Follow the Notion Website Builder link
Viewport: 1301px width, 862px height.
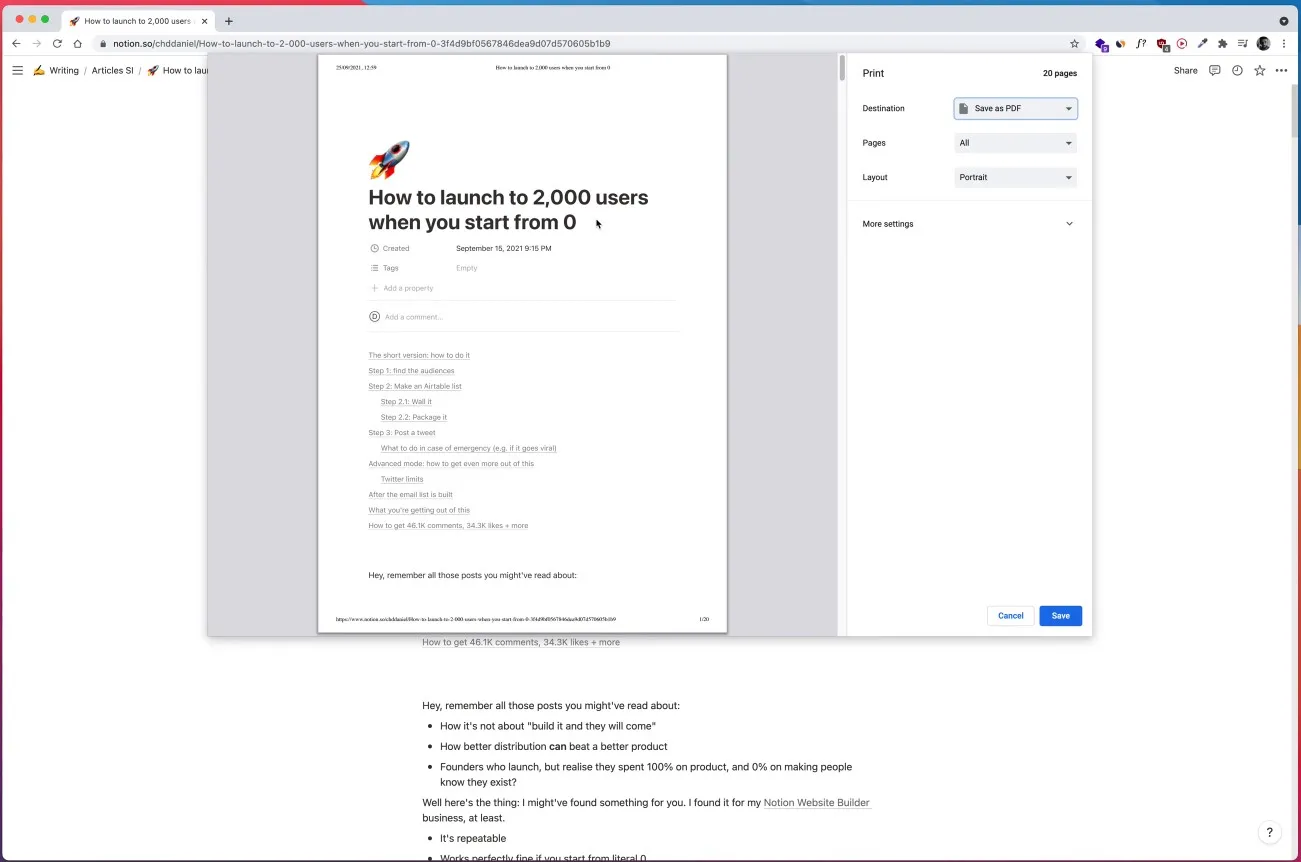click(x=816, y=802)
